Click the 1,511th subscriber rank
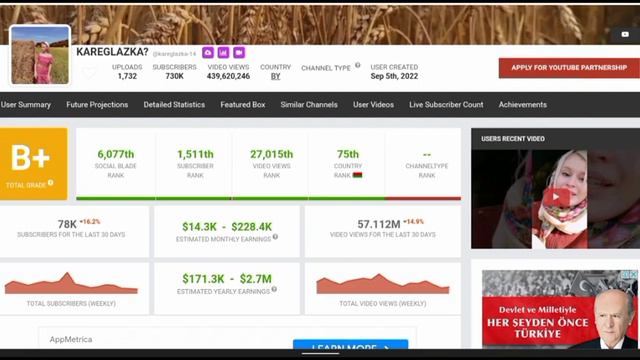The image size is (640, 360). (x=195, y=154)
